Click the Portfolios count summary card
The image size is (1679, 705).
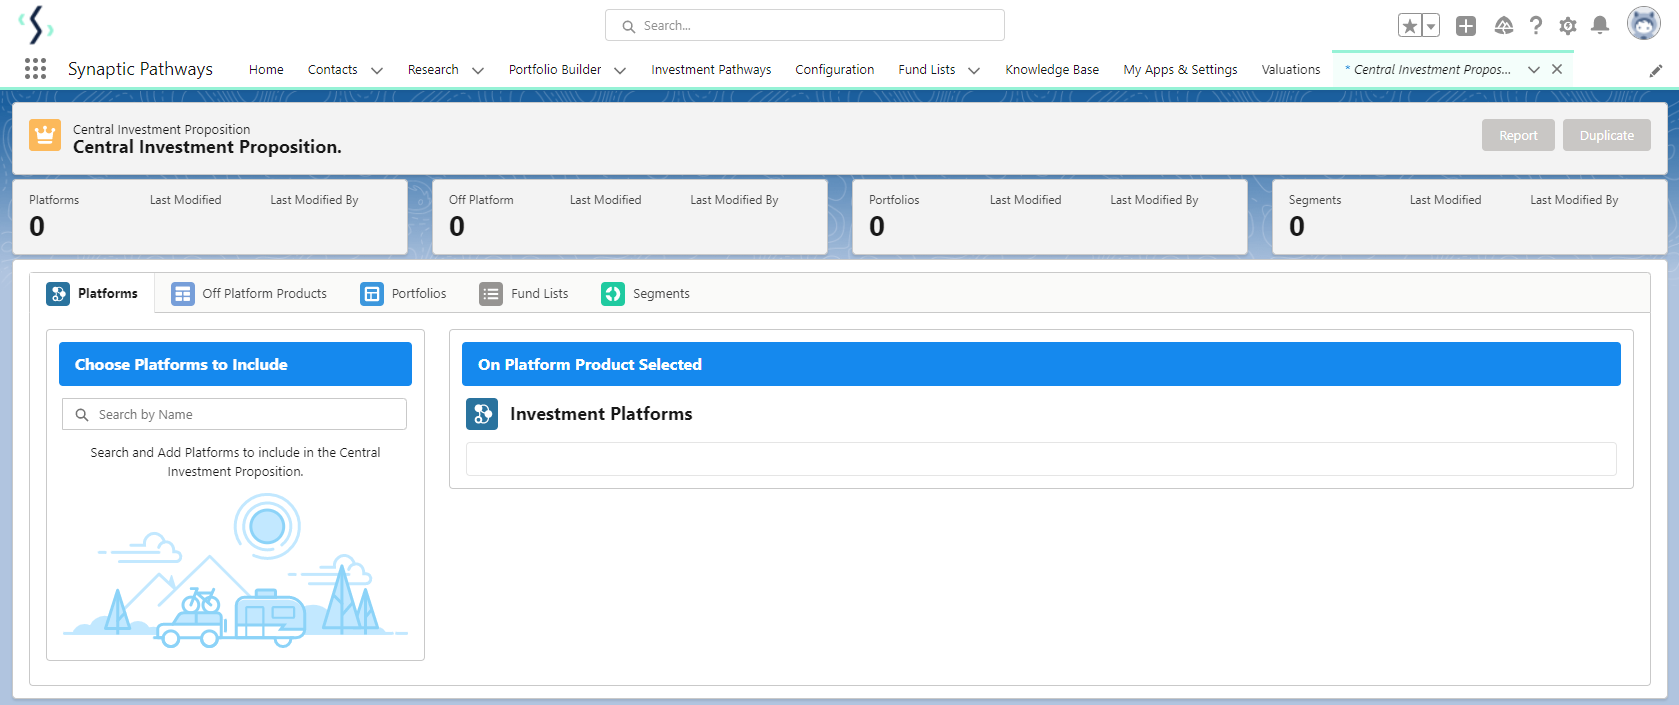[x=1050, y=216]
